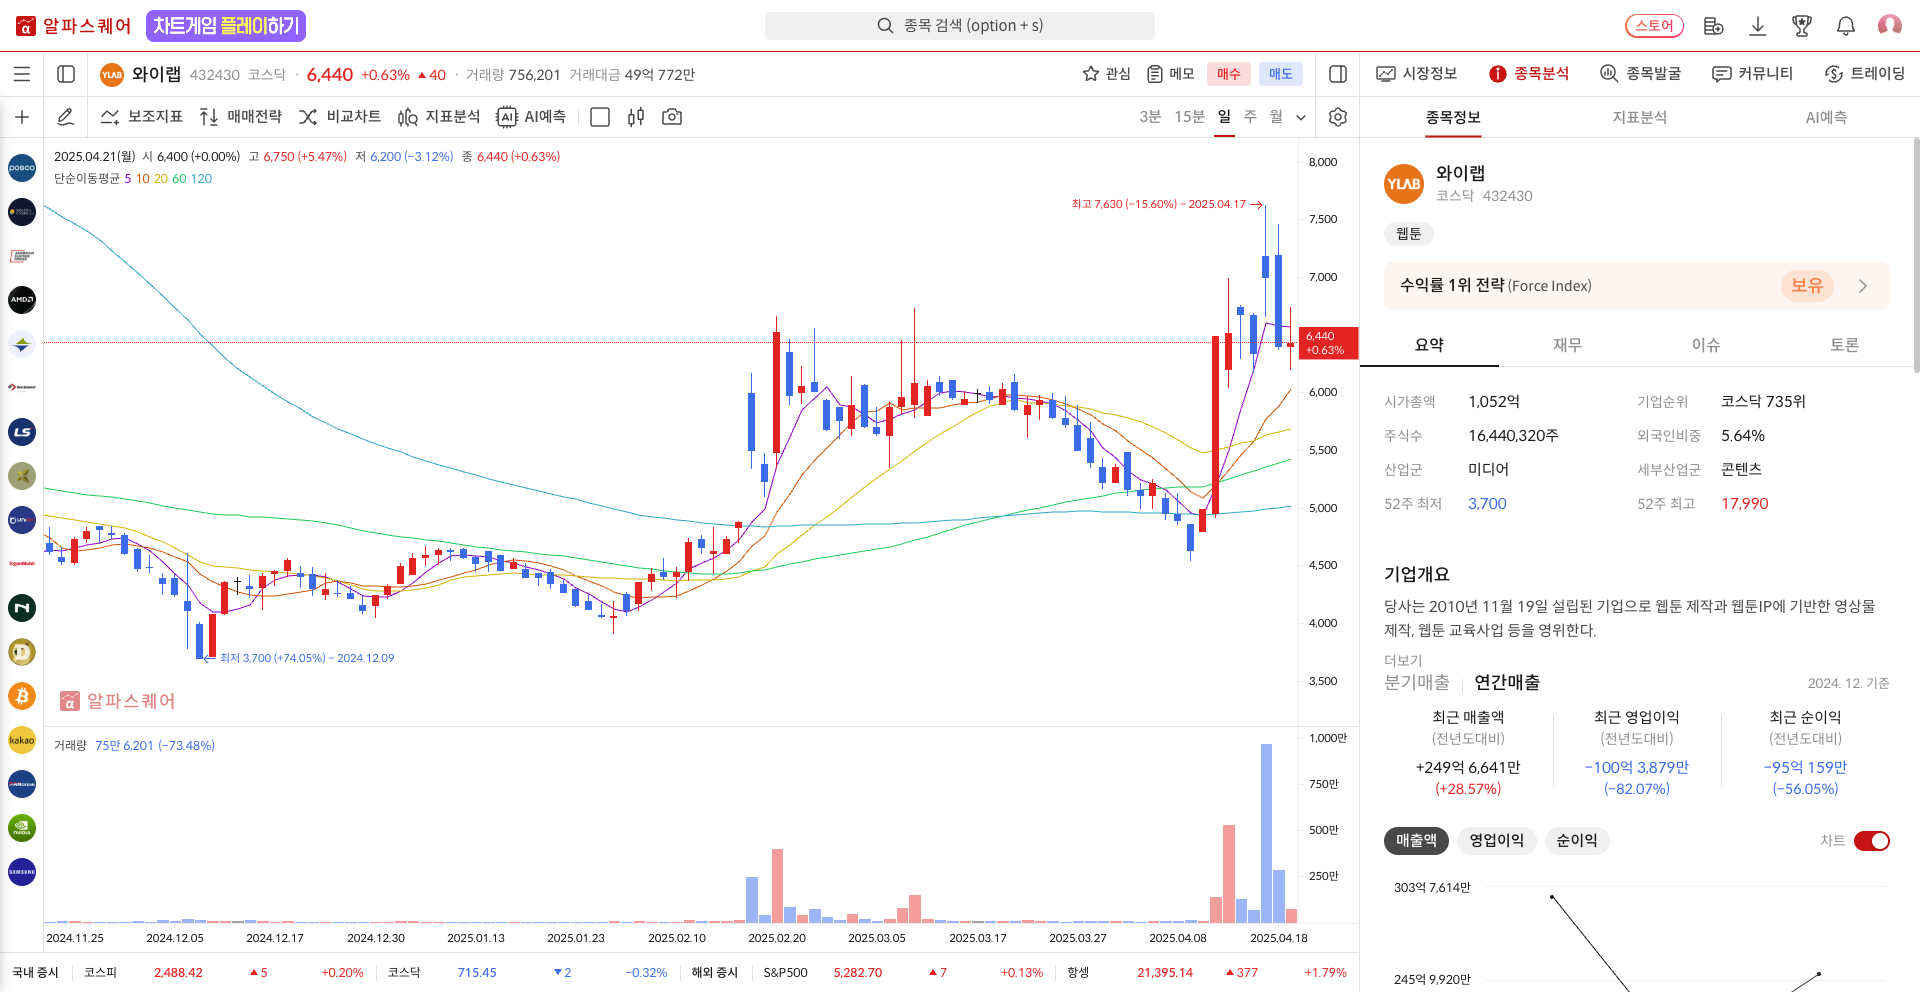Select the pencil drawing tool
1920x992 pixels.
(x=66, y=117)
